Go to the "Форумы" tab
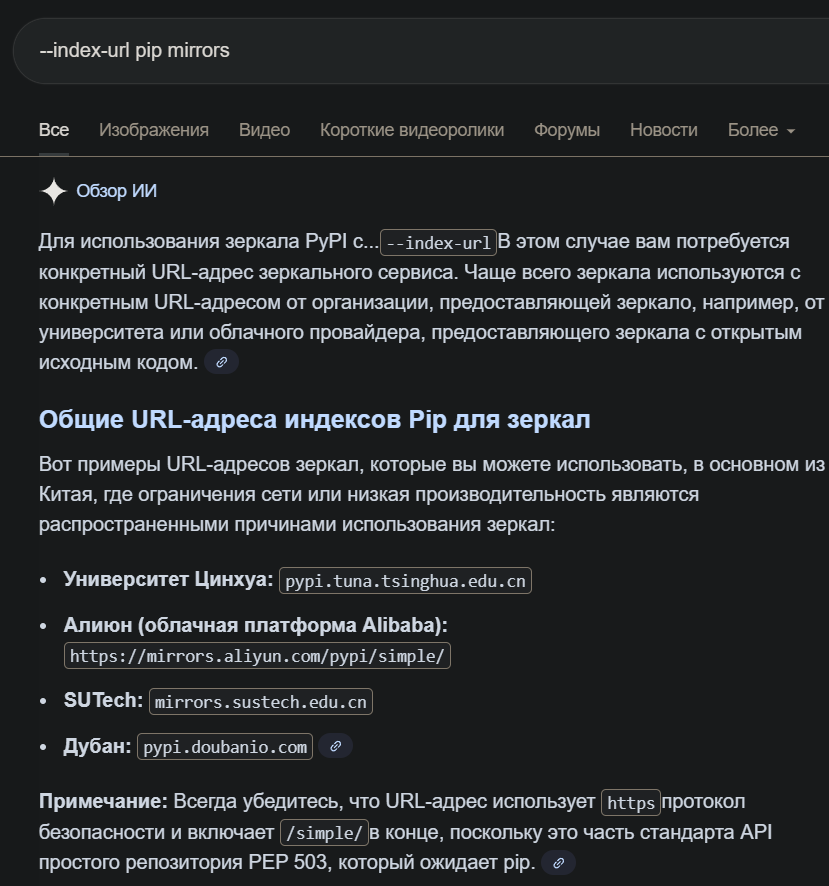Image resolution: width=829 pixels, height=886 pixels. point(567,130)
